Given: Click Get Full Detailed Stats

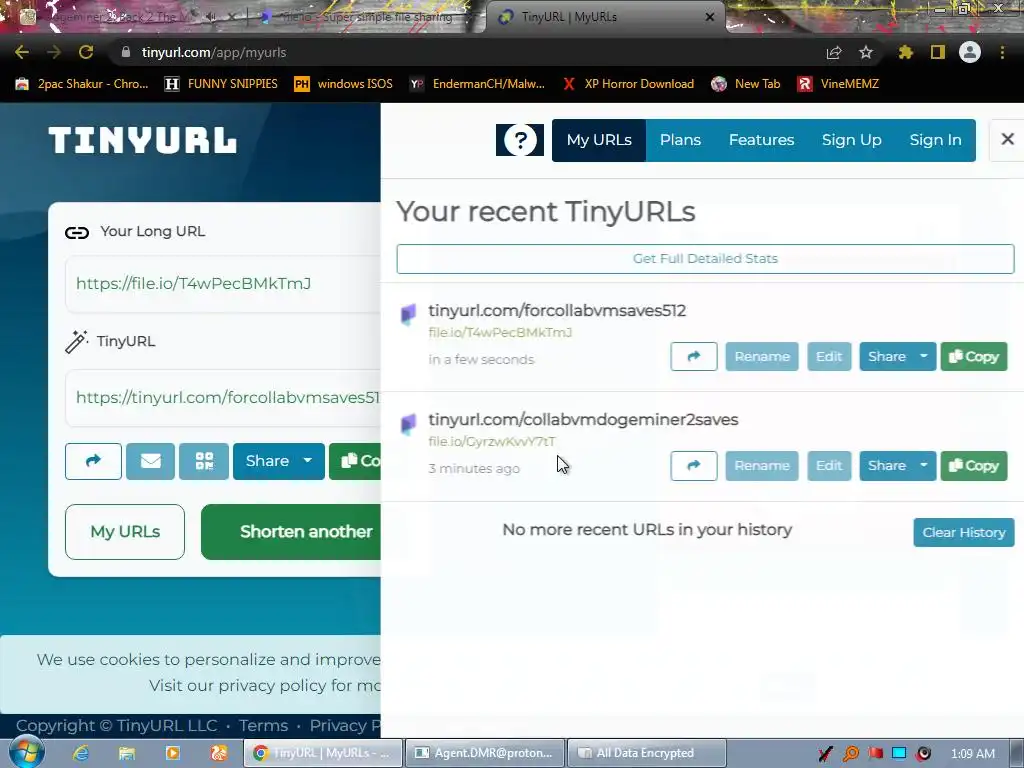Looking at the screenshot, I should 705,259.
